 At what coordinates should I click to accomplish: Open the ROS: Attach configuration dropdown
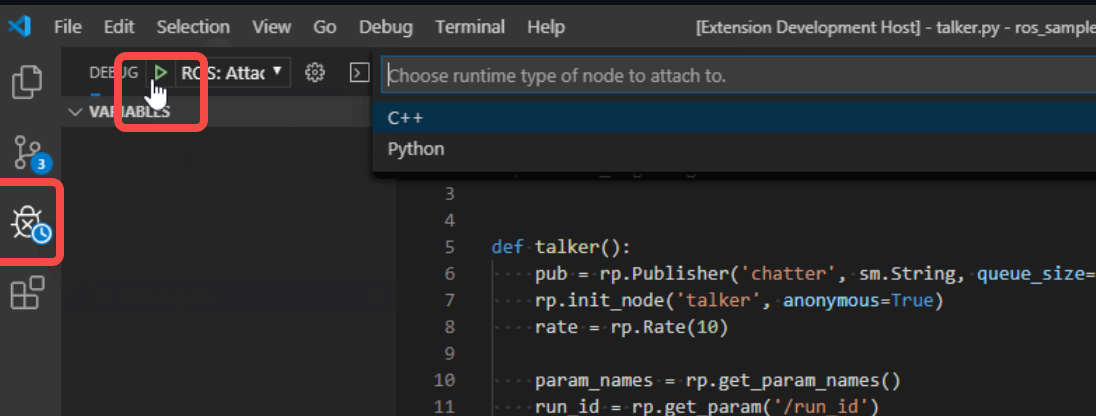(x=233, y=72)
